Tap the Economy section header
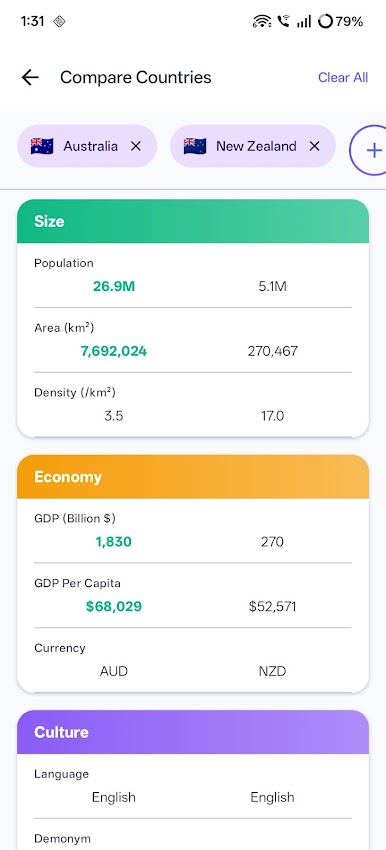The height and width of the screenshot is (850, 386). coord(193,476)
